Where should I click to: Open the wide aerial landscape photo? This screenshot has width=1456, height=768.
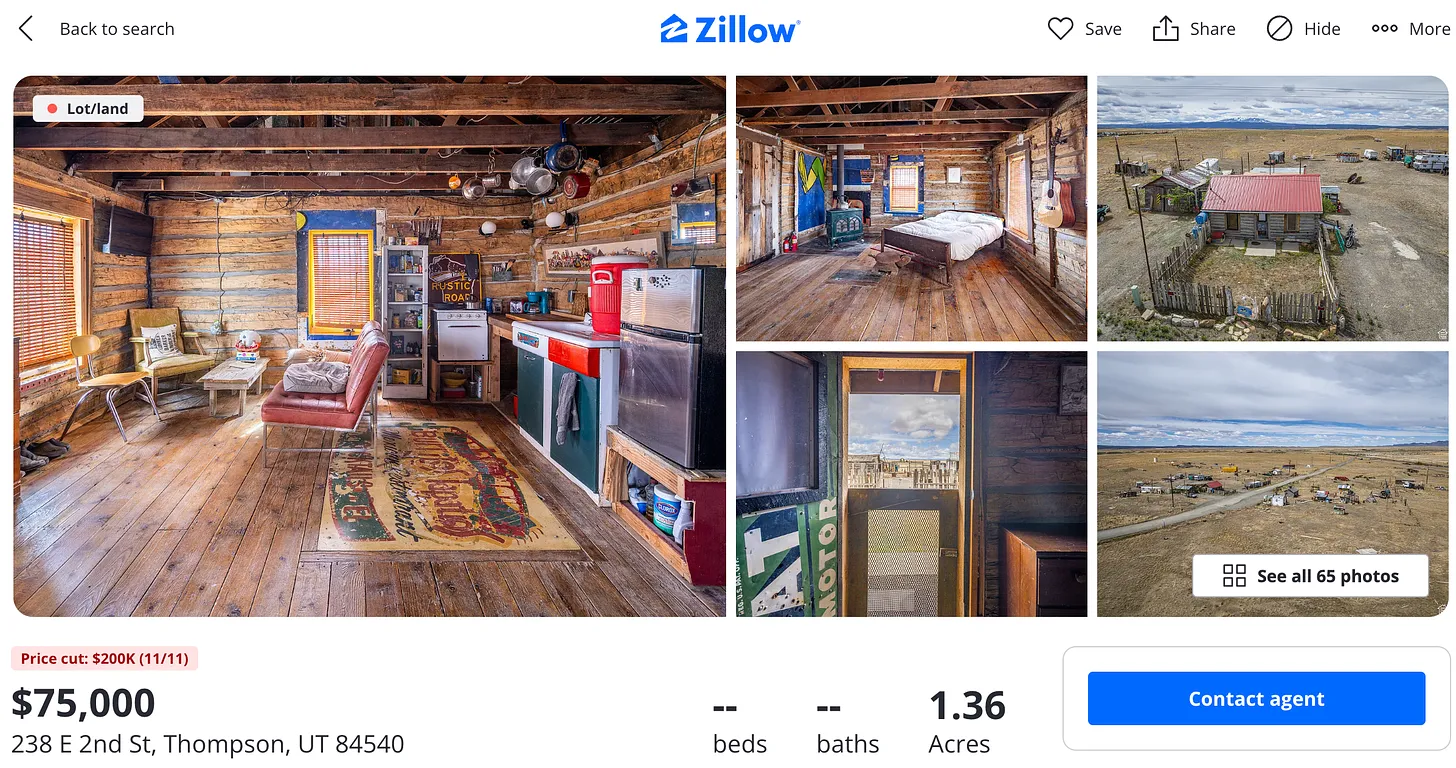(1272, 484)
